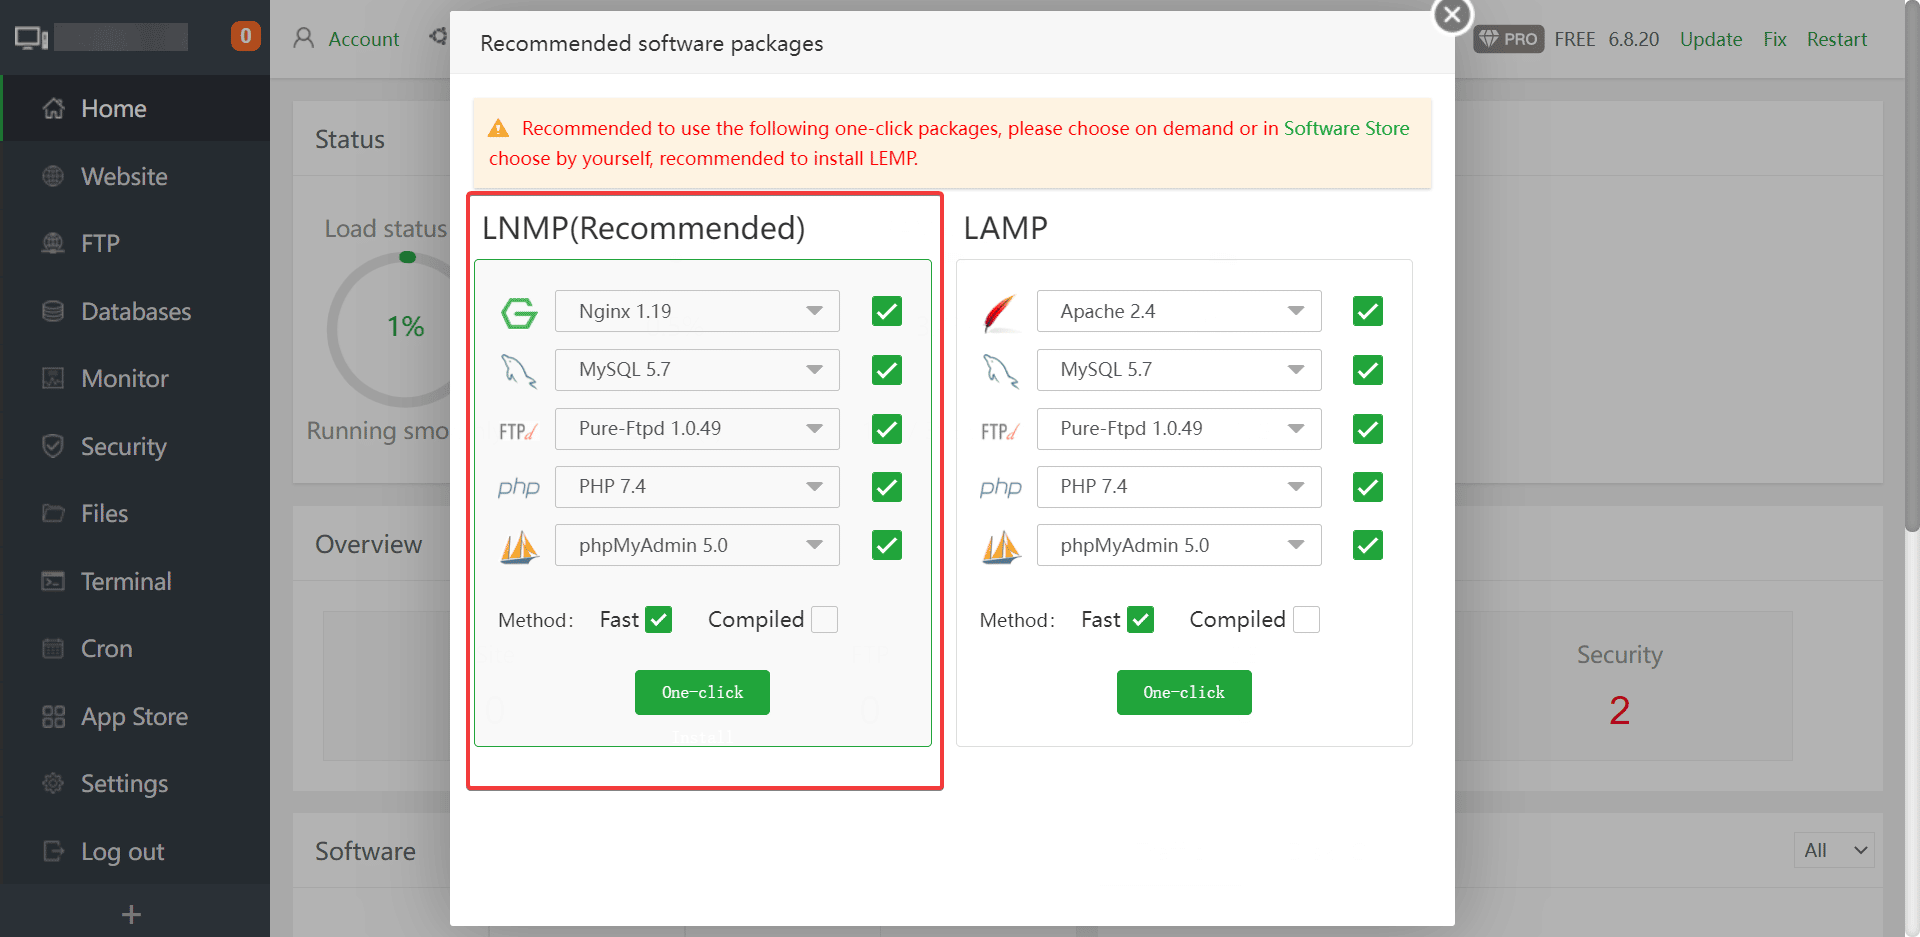Open the Nginx 1.19 version dropdown
The image size is (1920, 937).
pyautogui.click(x=697, y=311)
